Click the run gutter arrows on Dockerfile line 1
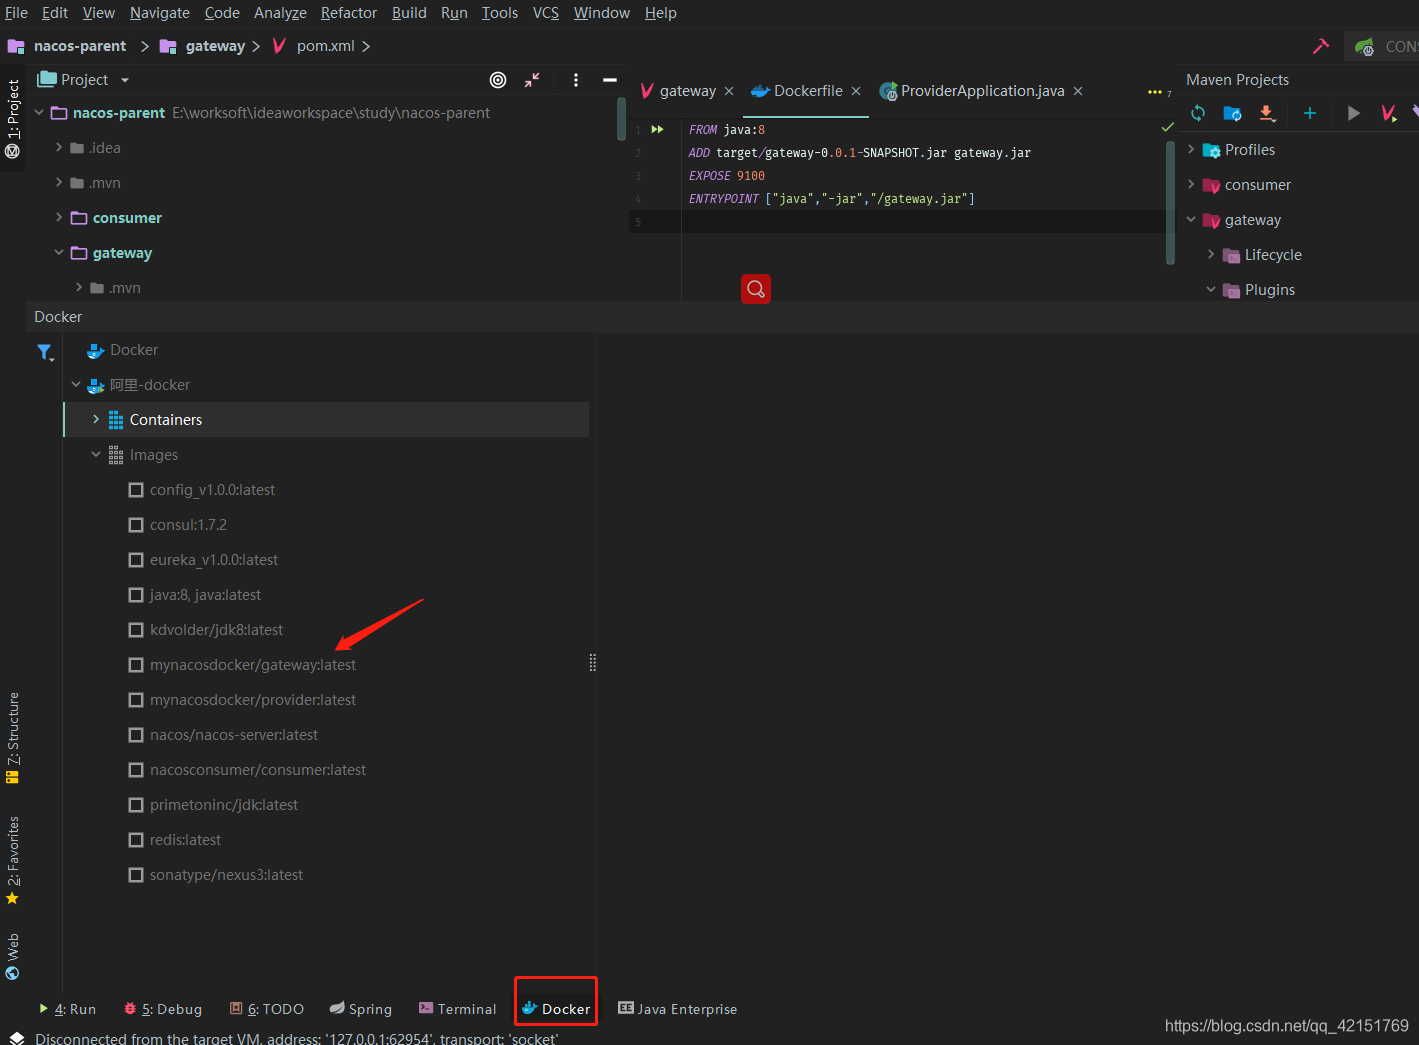 657,129
